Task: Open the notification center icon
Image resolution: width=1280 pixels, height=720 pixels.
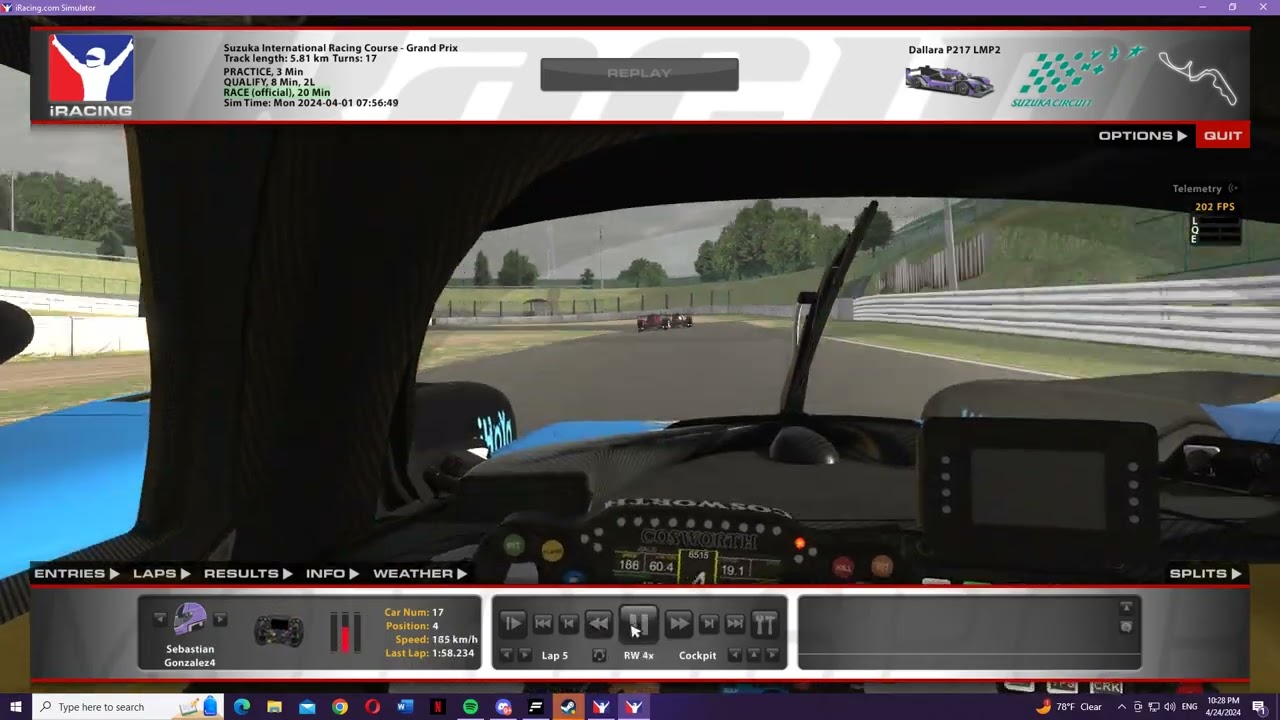Action: [1259, 707]
